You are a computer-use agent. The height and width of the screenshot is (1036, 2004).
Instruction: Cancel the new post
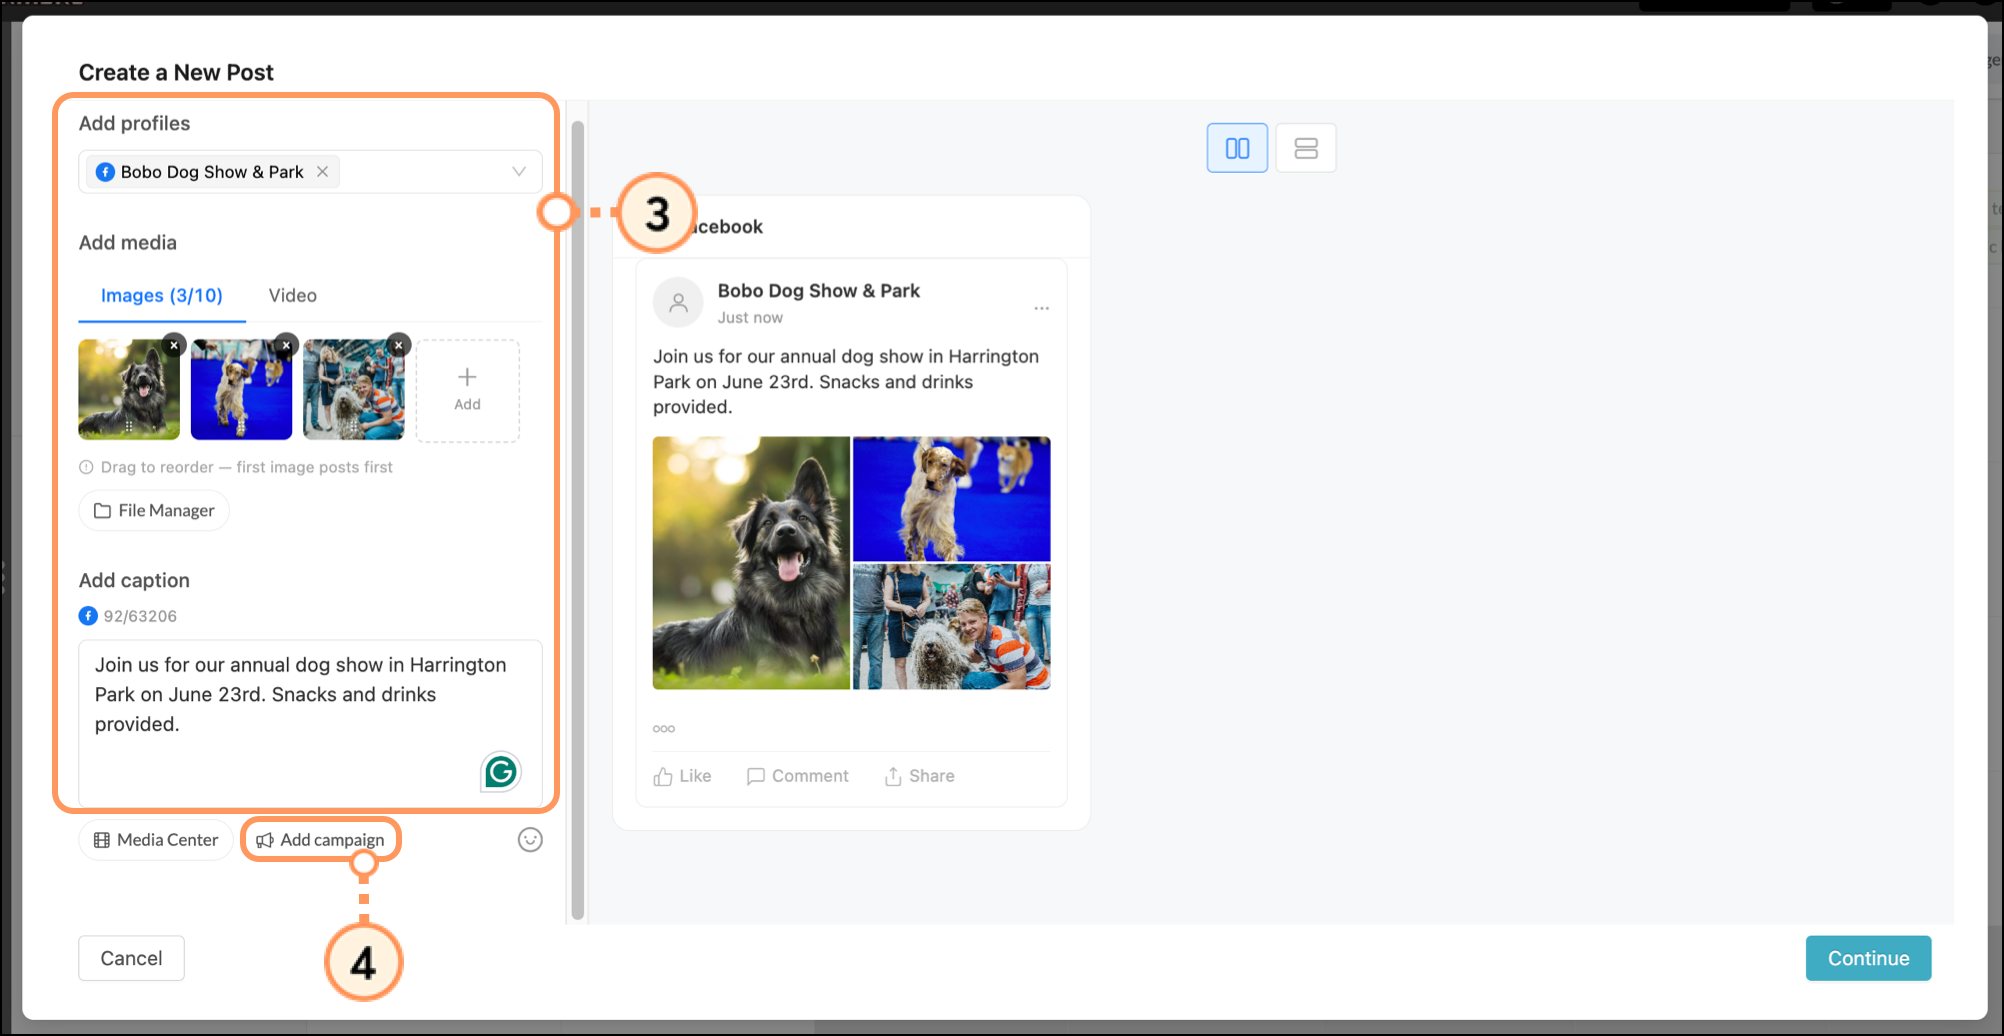tap(131, 958)
